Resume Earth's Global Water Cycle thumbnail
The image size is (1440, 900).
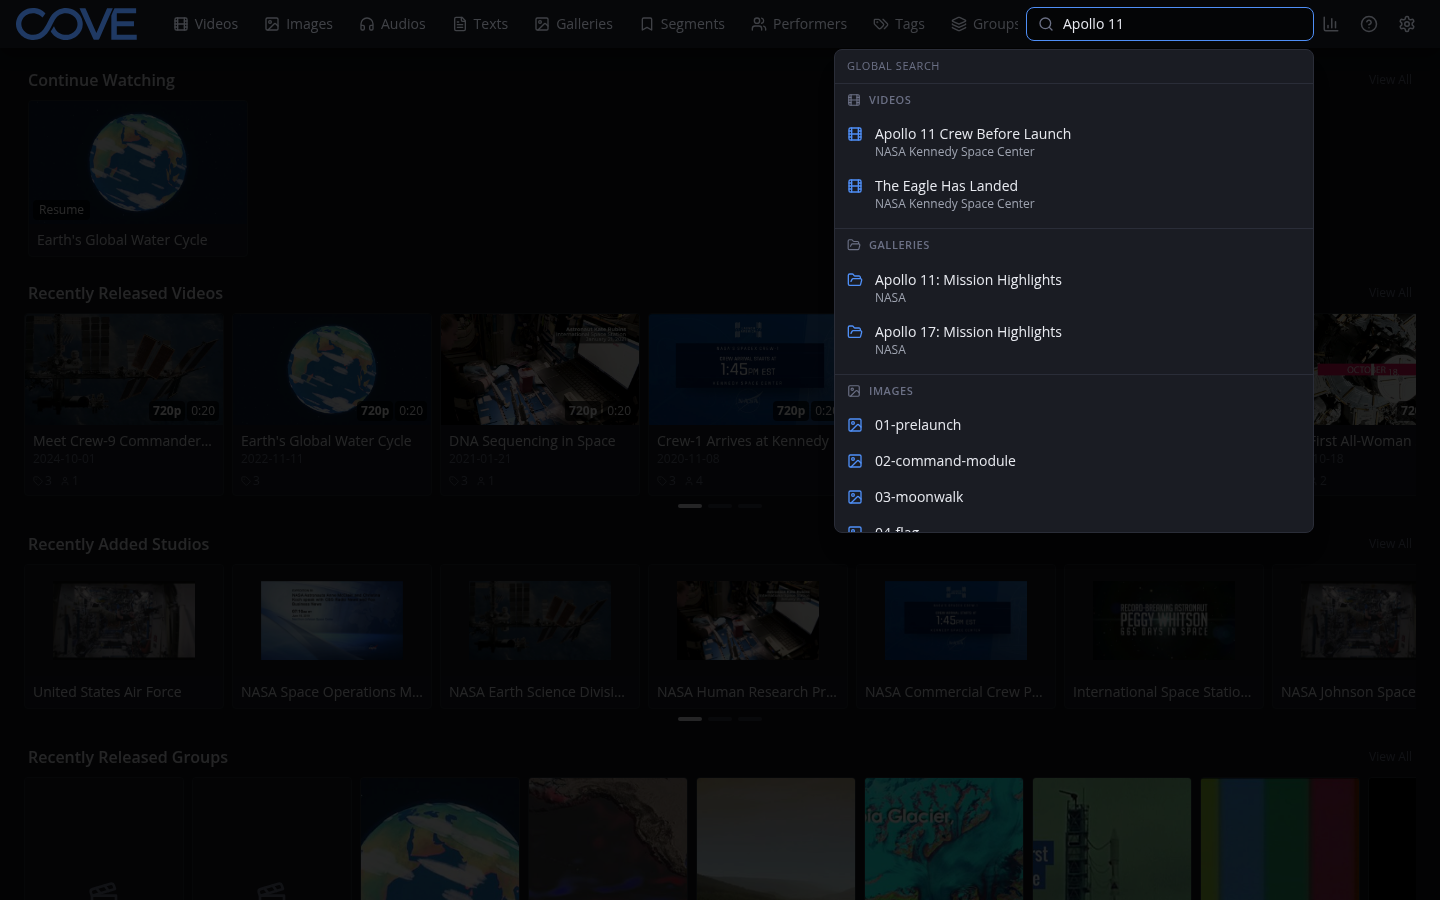(138, 162)
